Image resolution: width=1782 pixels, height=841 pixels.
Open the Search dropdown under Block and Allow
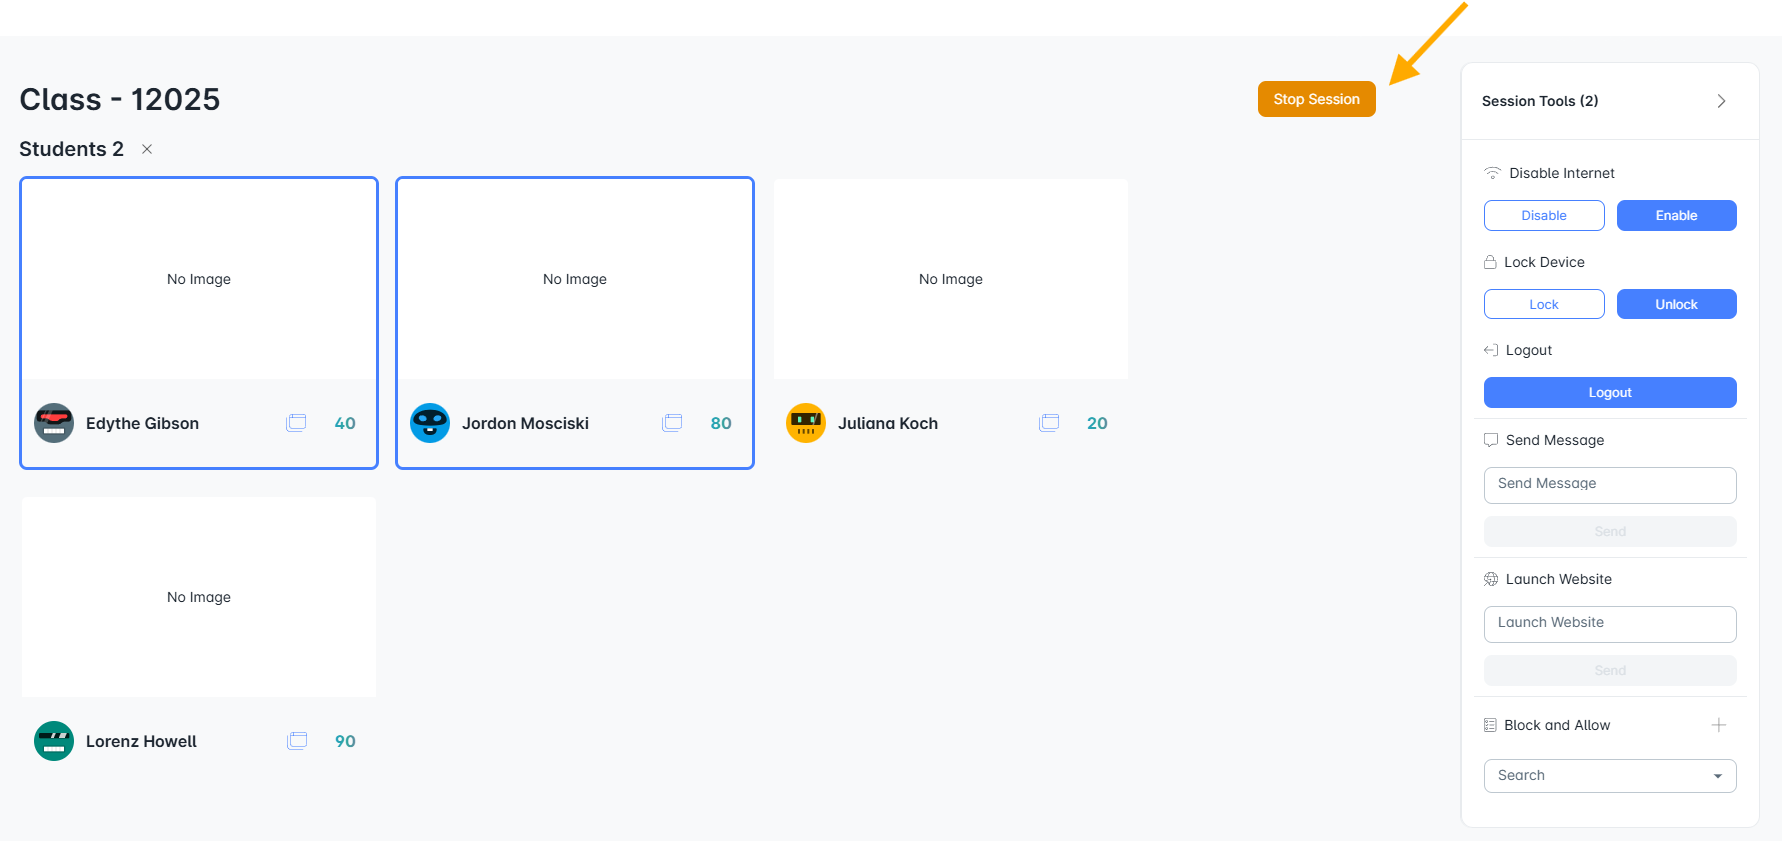pyautogui.click(x=1610, y=776)
